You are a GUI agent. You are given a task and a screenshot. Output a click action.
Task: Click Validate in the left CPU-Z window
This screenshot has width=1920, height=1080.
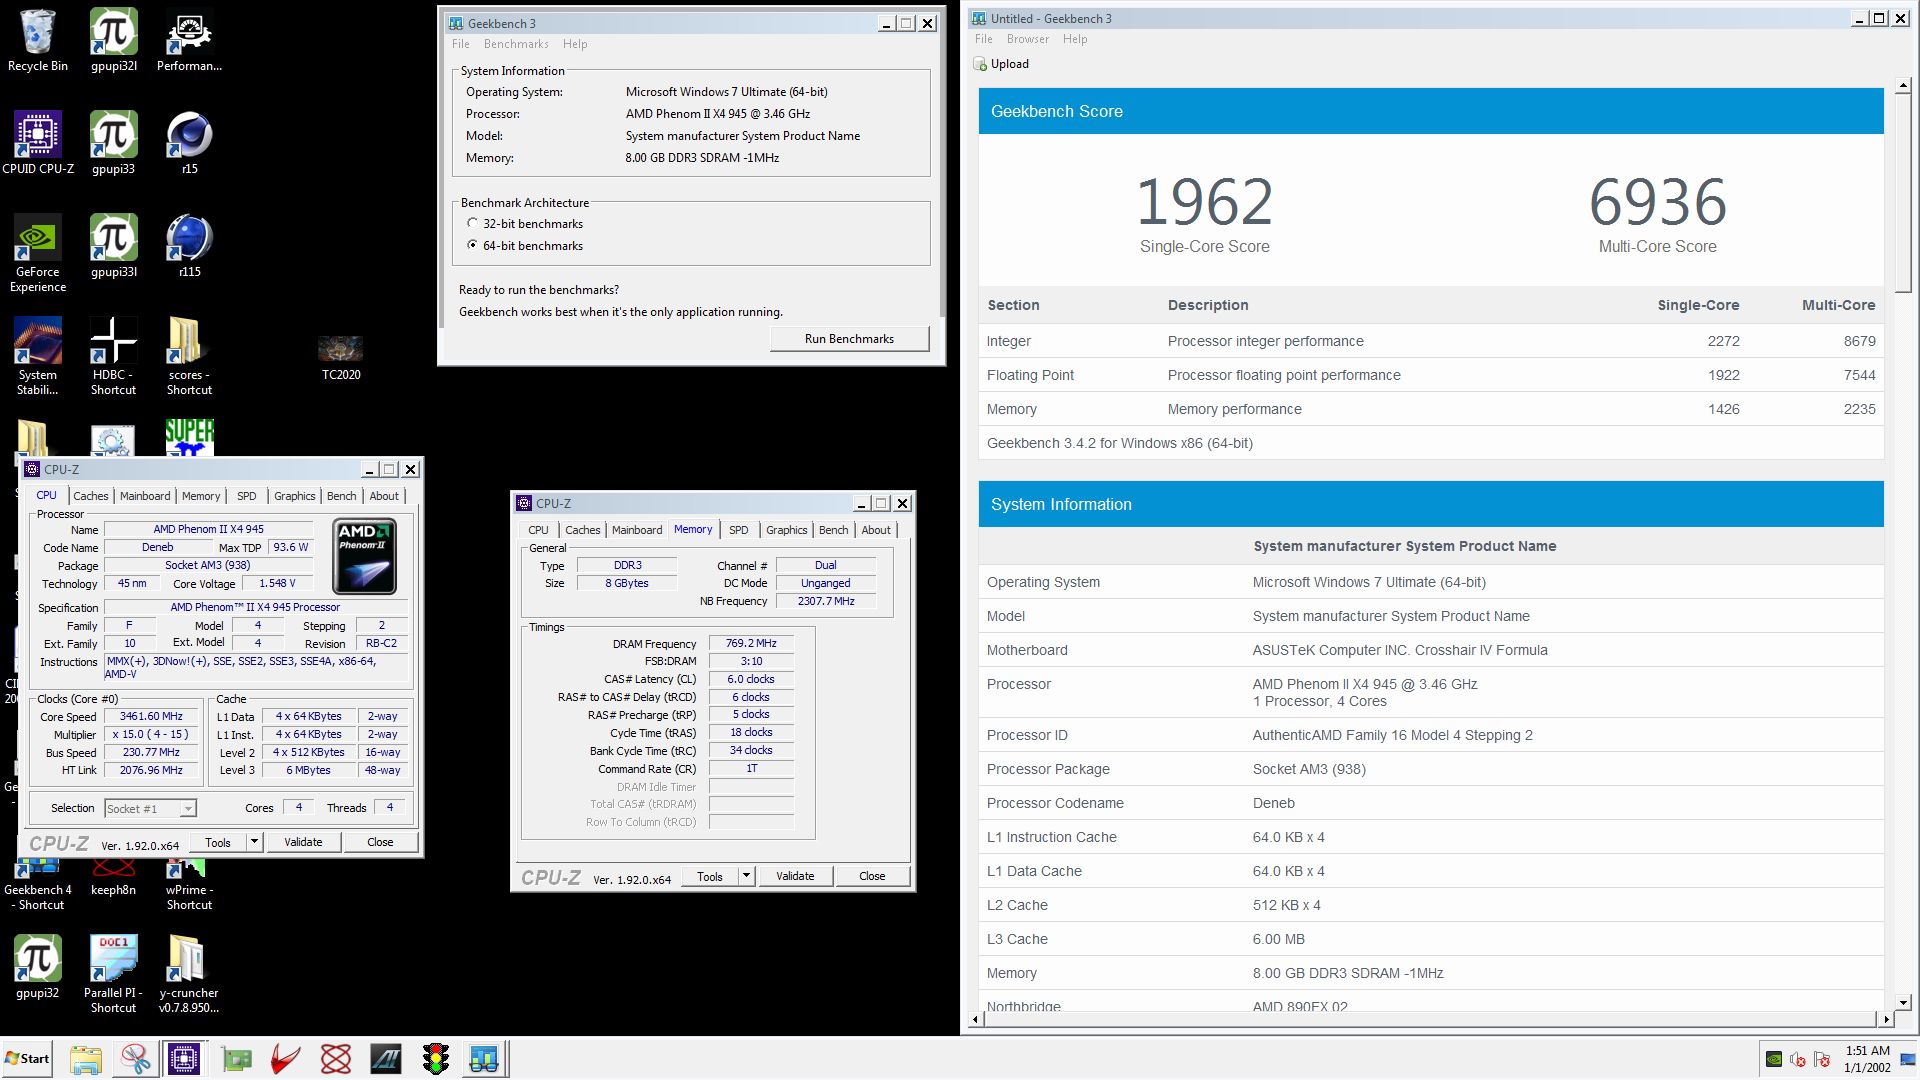(303, 842)
